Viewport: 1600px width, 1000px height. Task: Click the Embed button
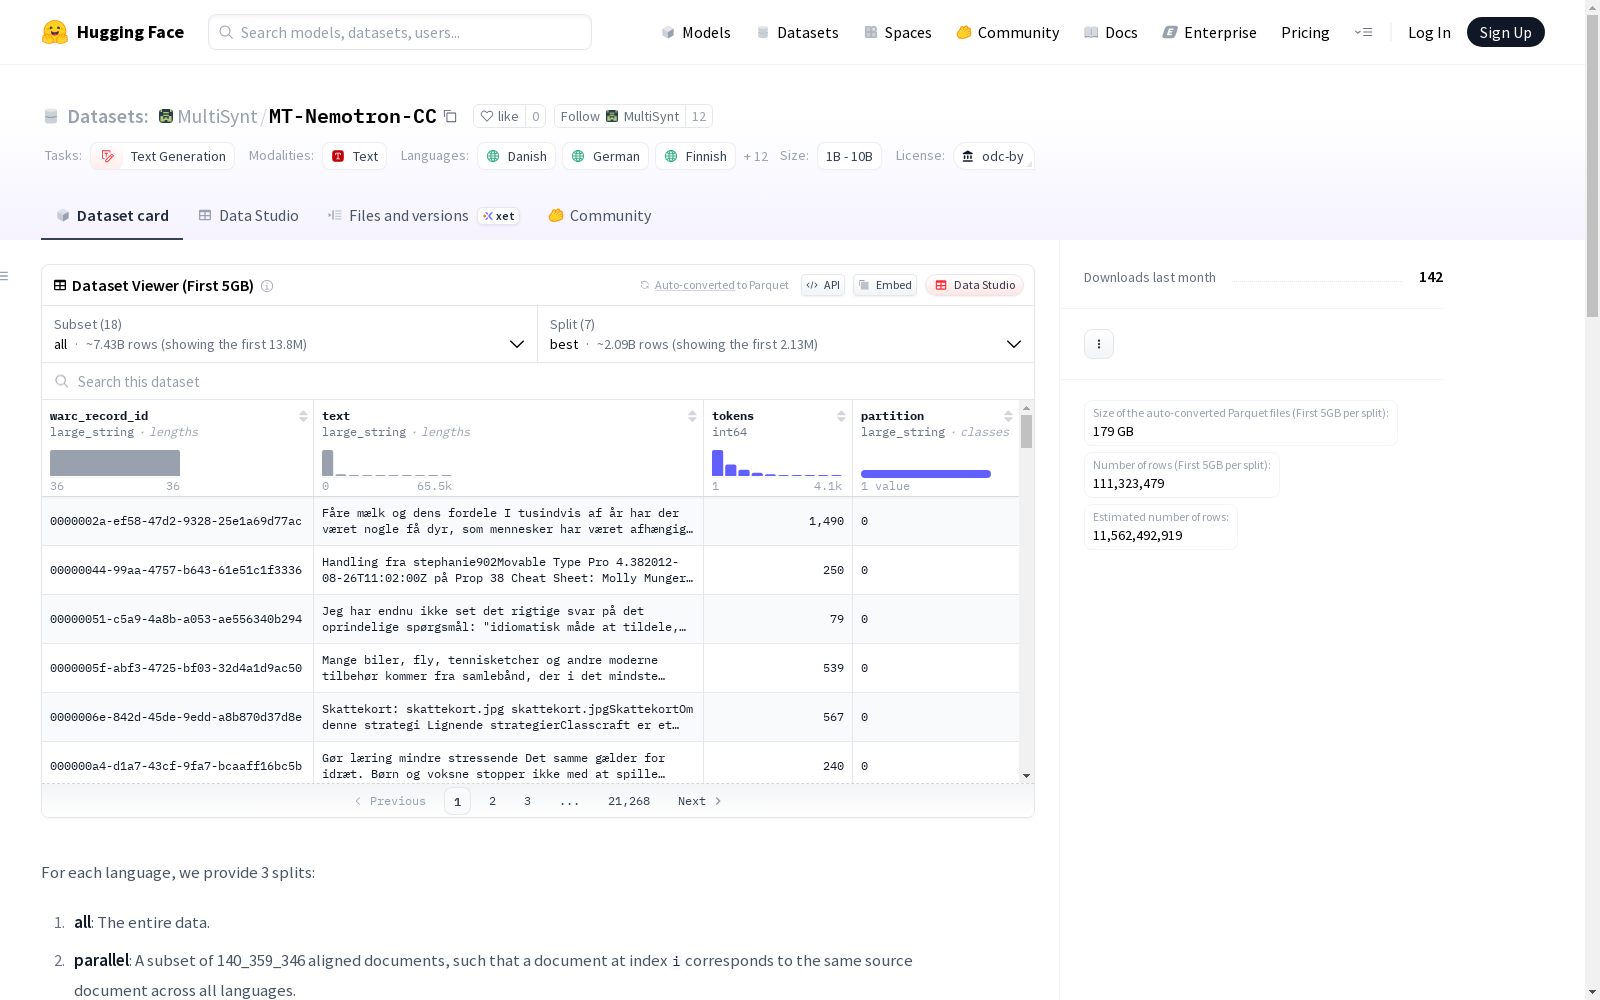tap(885, 285)
